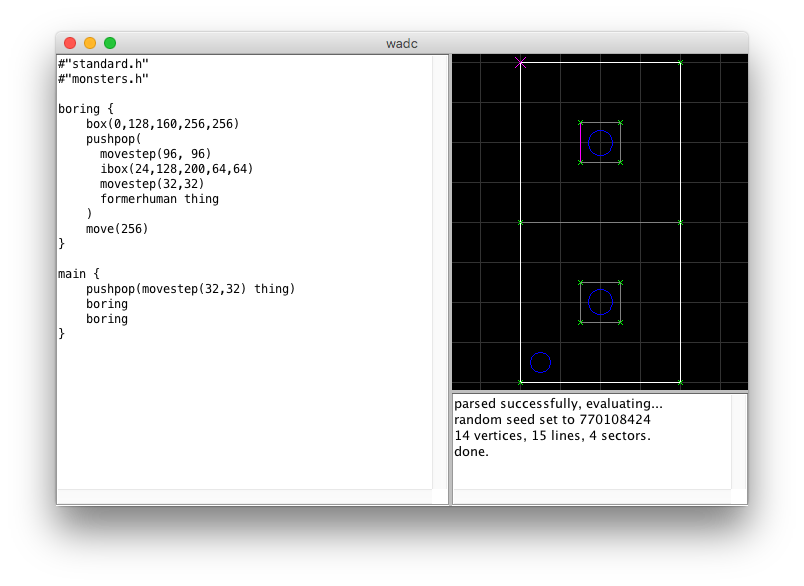The image size is (804, 586).
Task: Click the "14 vertices, 15 lines" output line
Action: (x=553, y=436)
